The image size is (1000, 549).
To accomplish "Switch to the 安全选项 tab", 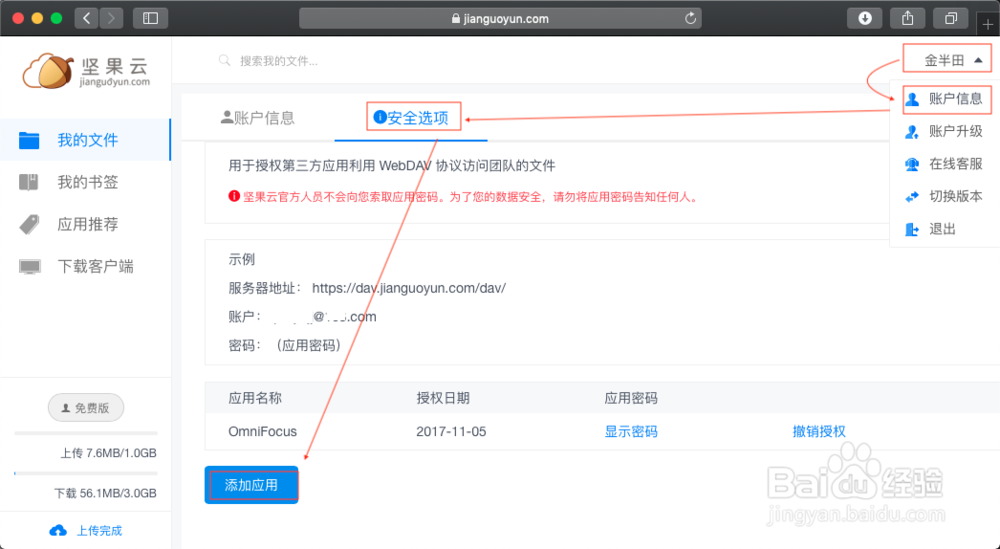I will pos(411,117).
